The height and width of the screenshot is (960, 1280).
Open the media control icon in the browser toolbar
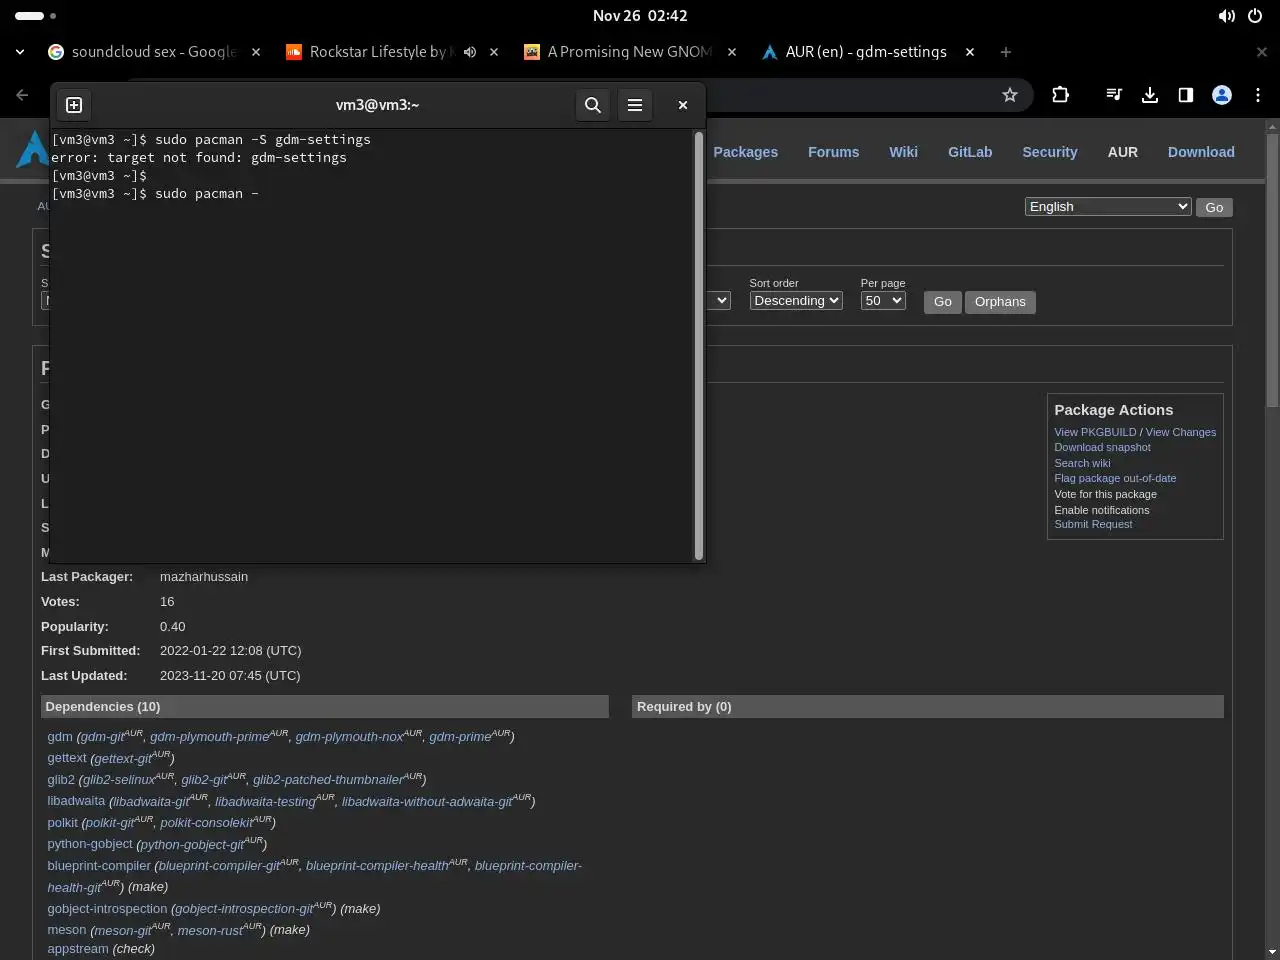pos(1114,95)
